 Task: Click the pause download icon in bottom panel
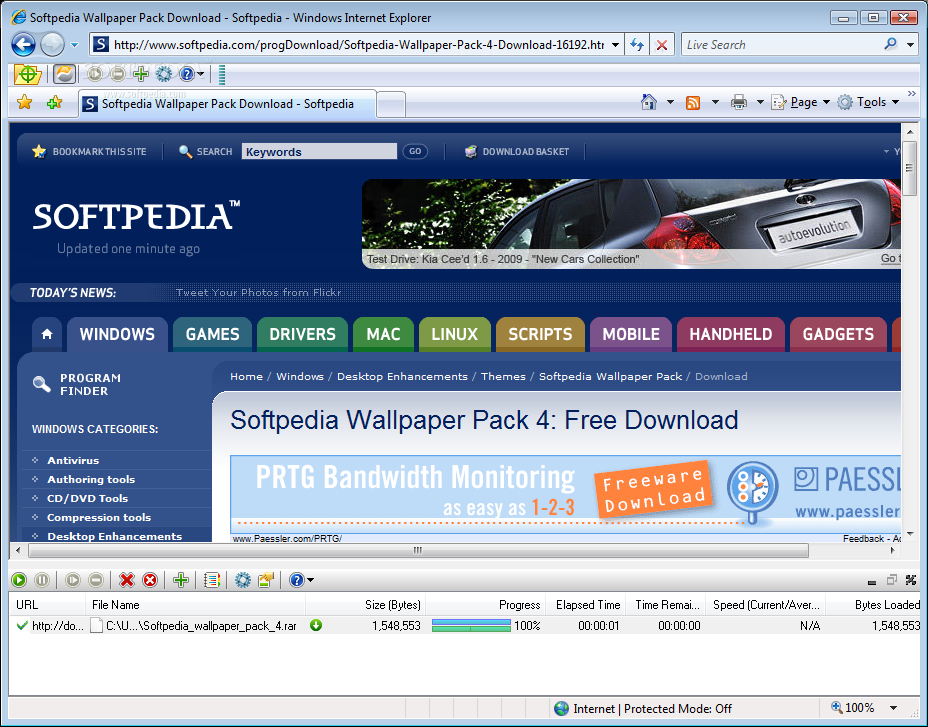pyautogui.click(x=41, y=580)
